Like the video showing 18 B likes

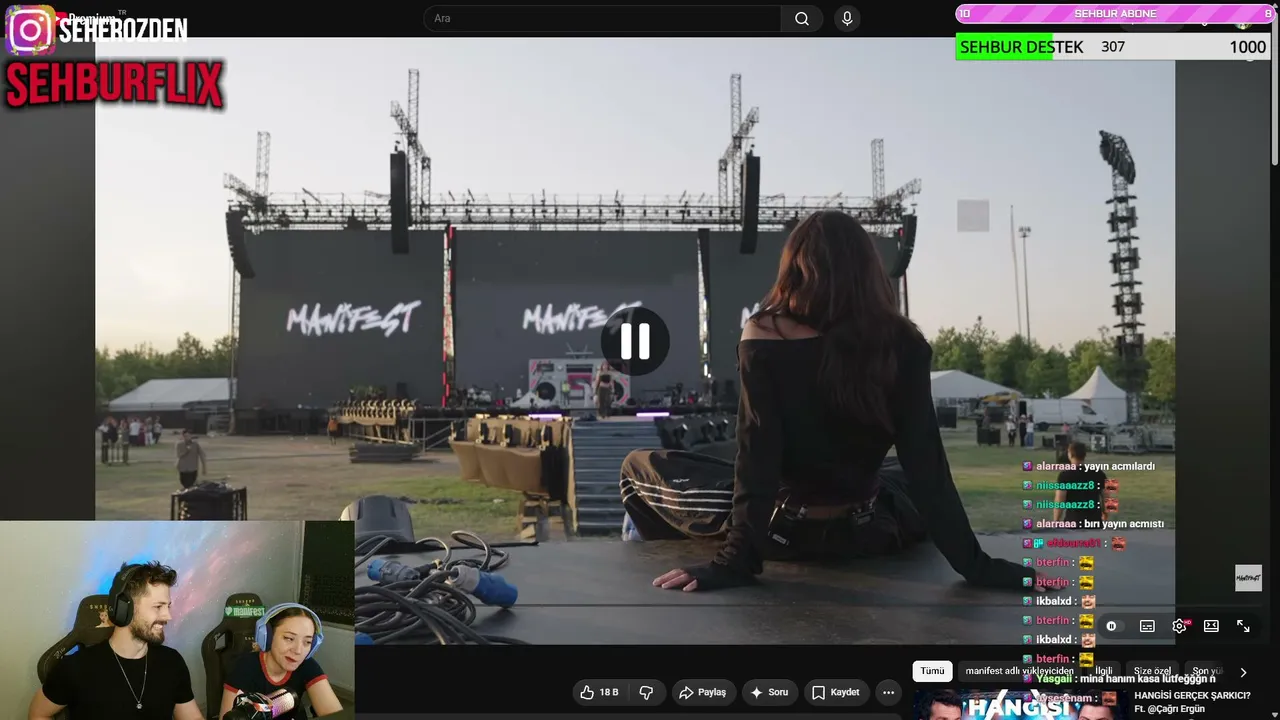[x=599, y=692]
